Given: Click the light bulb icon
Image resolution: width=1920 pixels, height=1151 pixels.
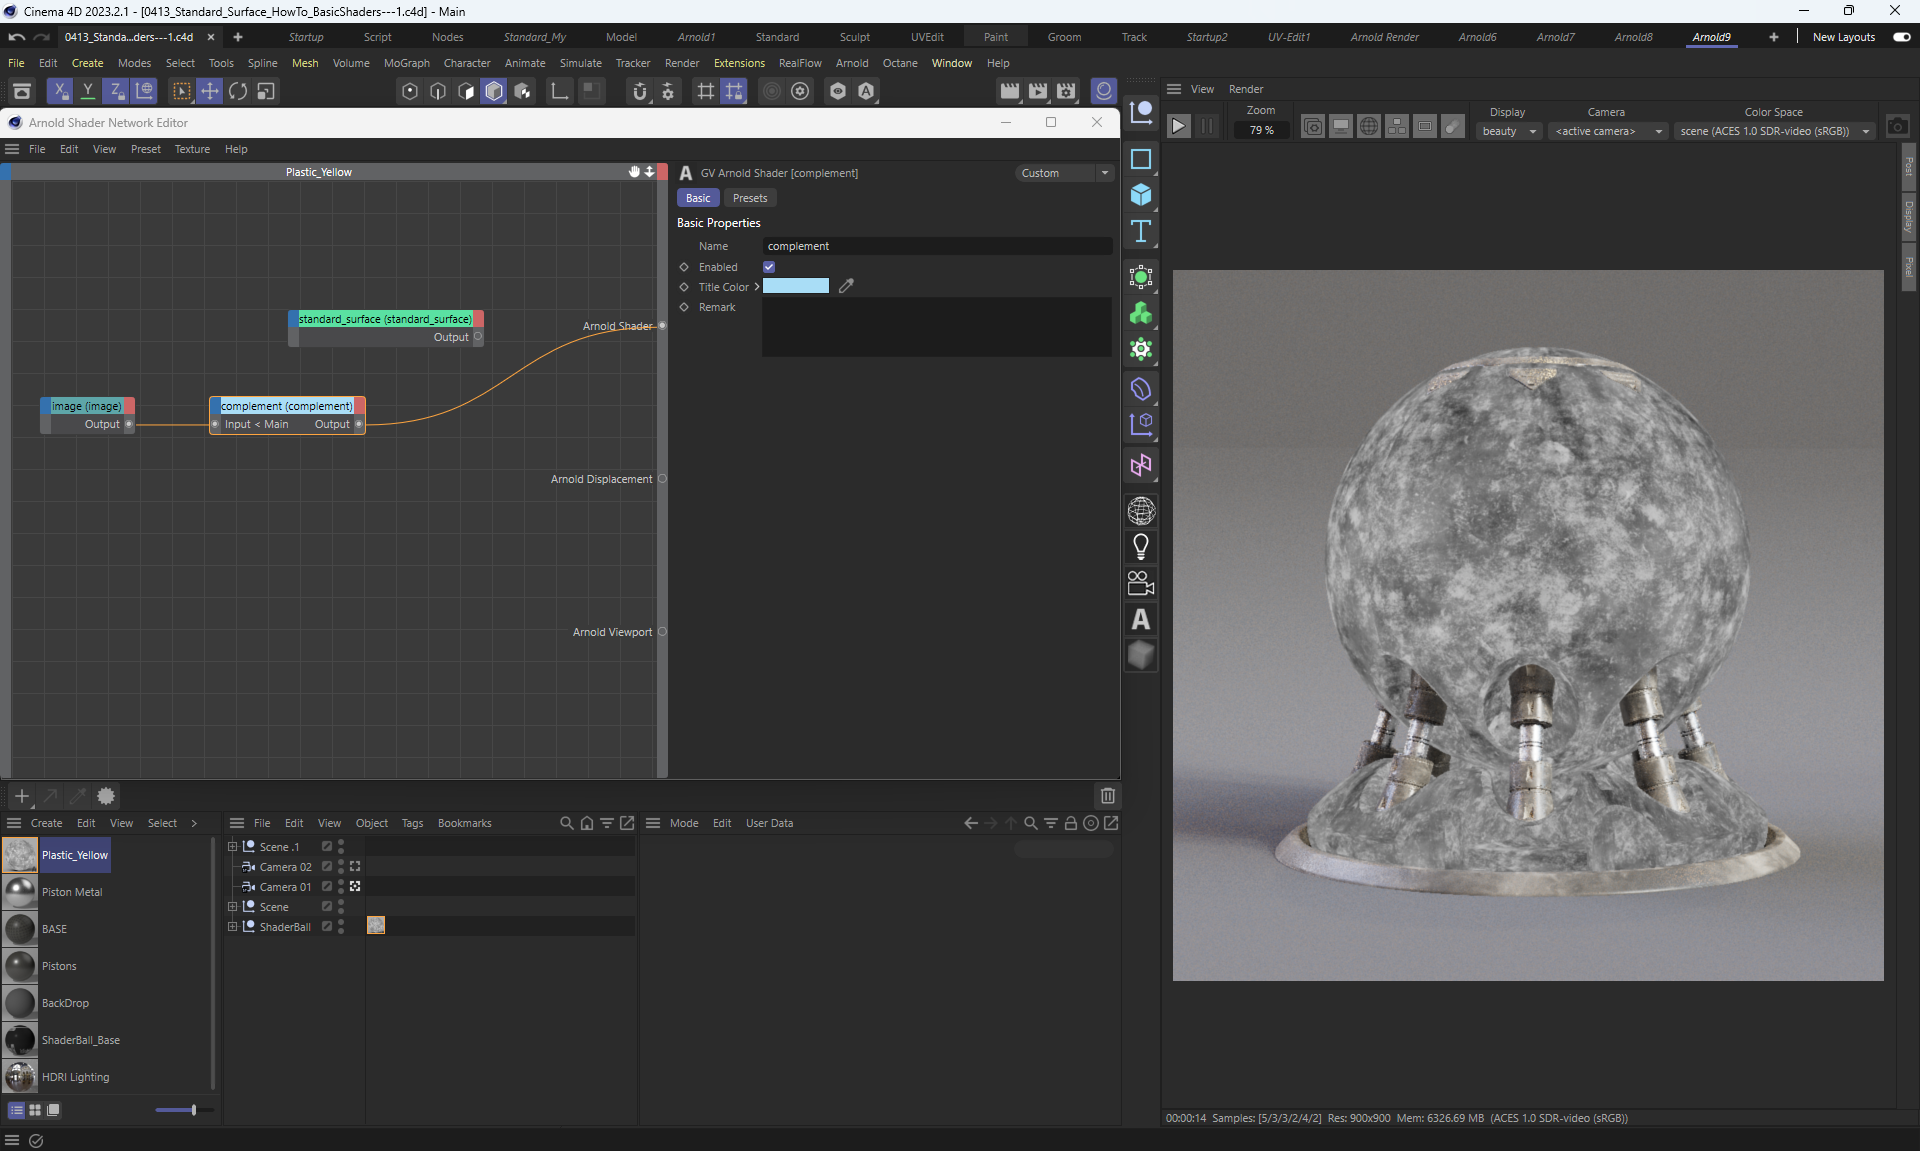Looking at the screenshot, I should pos(1141,547).
